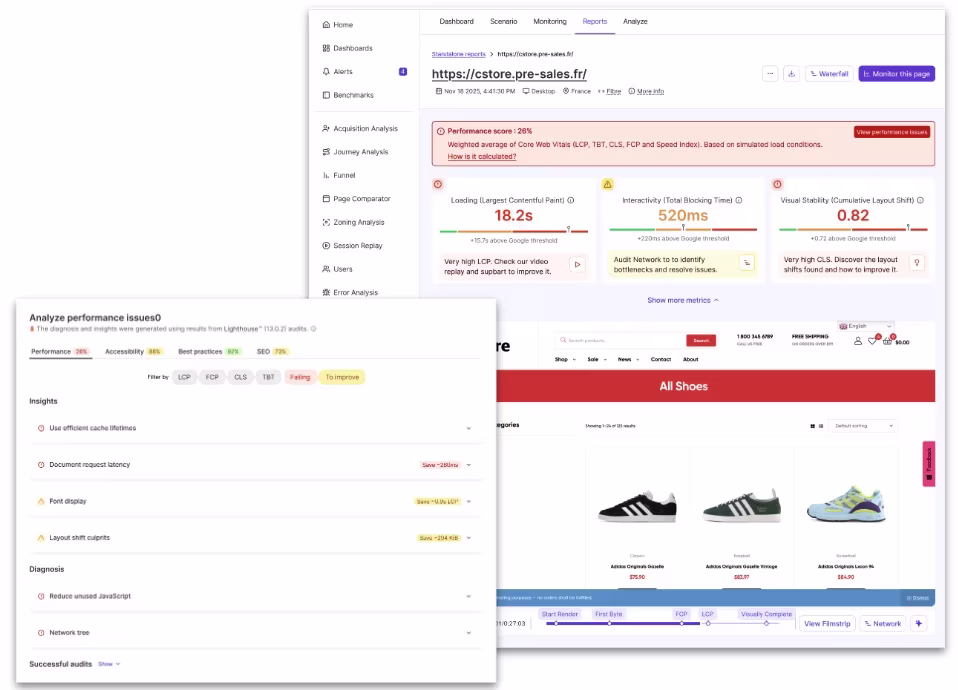The image size is (958, 690).
Task: Open Acquisition Analysis in sidebar
Action: [x=360, y=128]
